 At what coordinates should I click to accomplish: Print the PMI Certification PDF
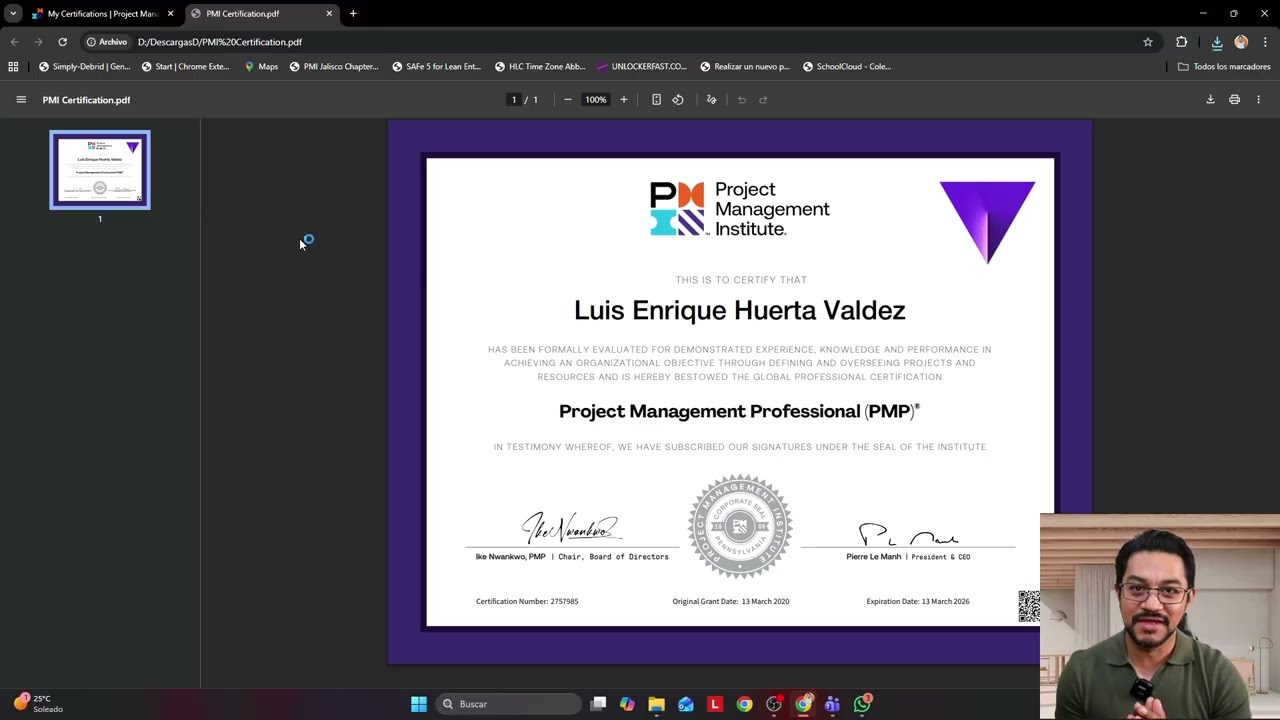pyautogui.click(x=1234, y=100)
